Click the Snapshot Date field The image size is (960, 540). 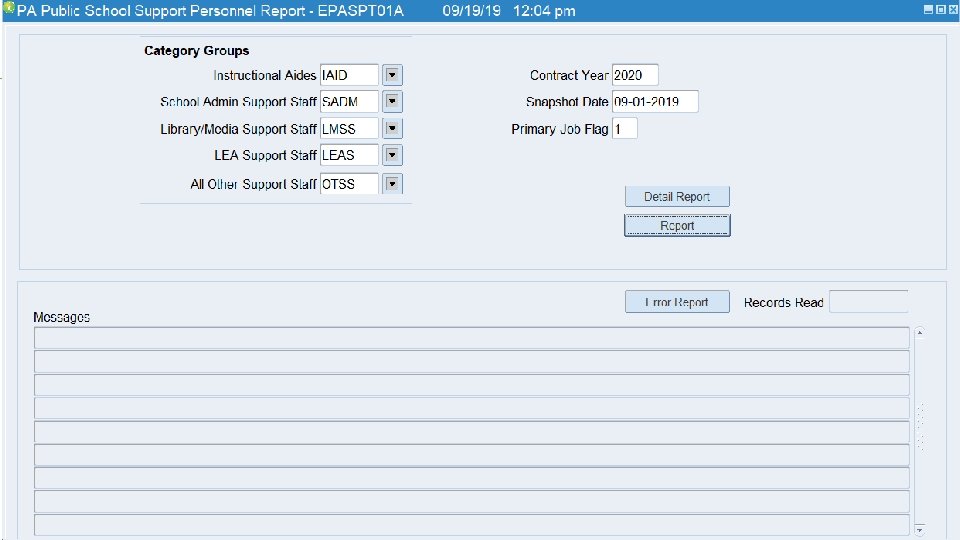655,102
